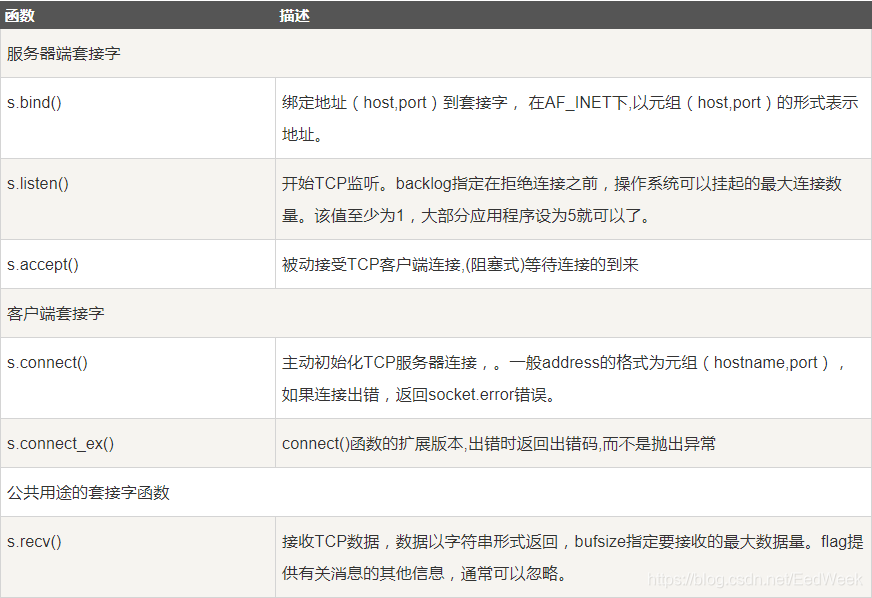The width and height of the screenshot is (872, 598).
Task: Select the s.accept() cell
Action: (138, 264)
